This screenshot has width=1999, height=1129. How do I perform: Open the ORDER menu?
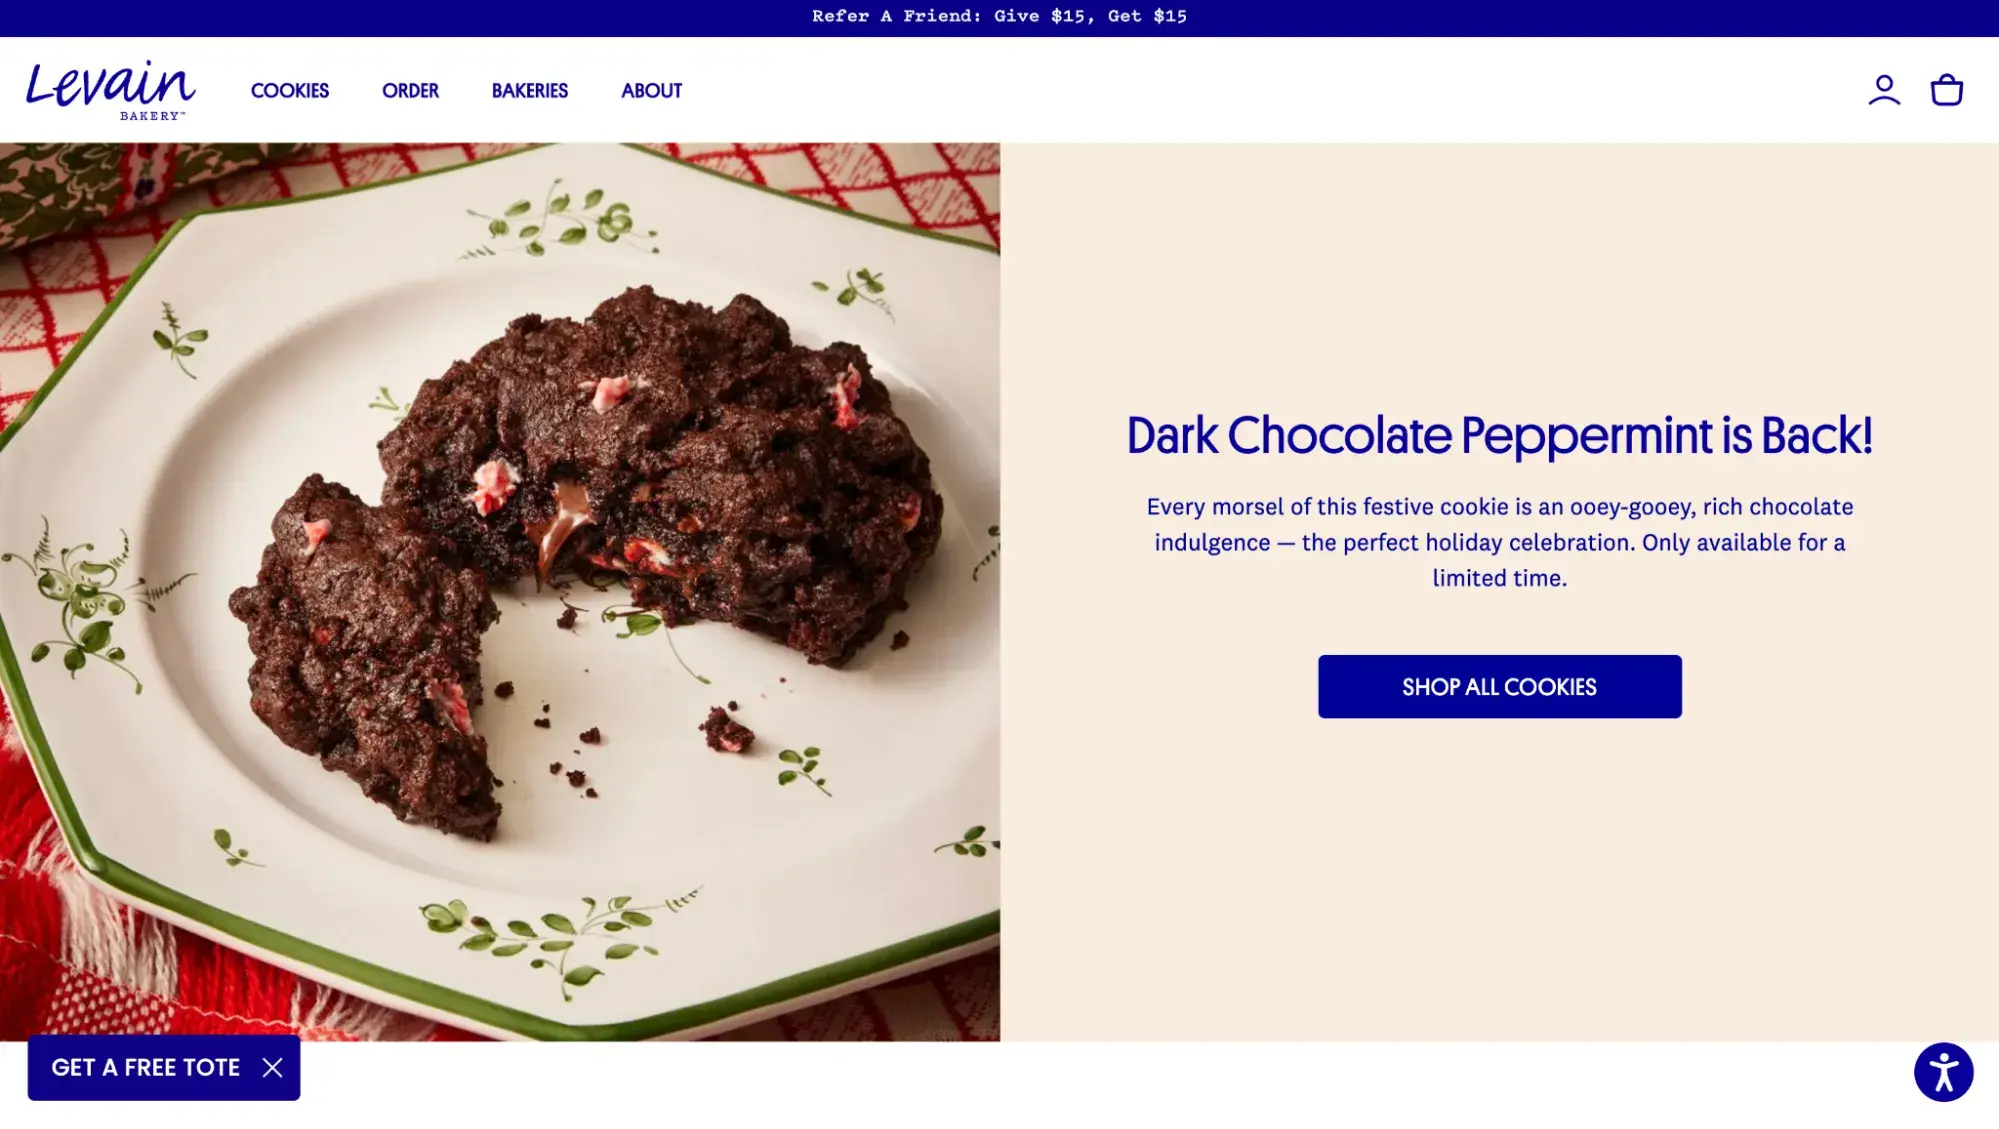[x=410, y=91]
